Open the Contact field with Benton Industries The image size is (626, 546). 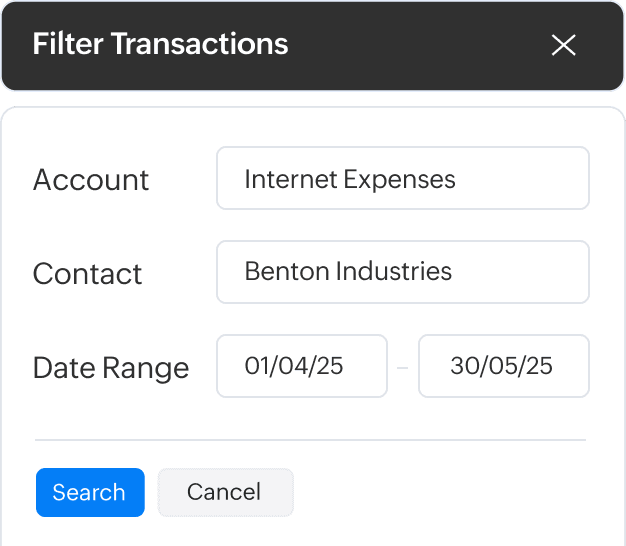(x=402, y=272)
